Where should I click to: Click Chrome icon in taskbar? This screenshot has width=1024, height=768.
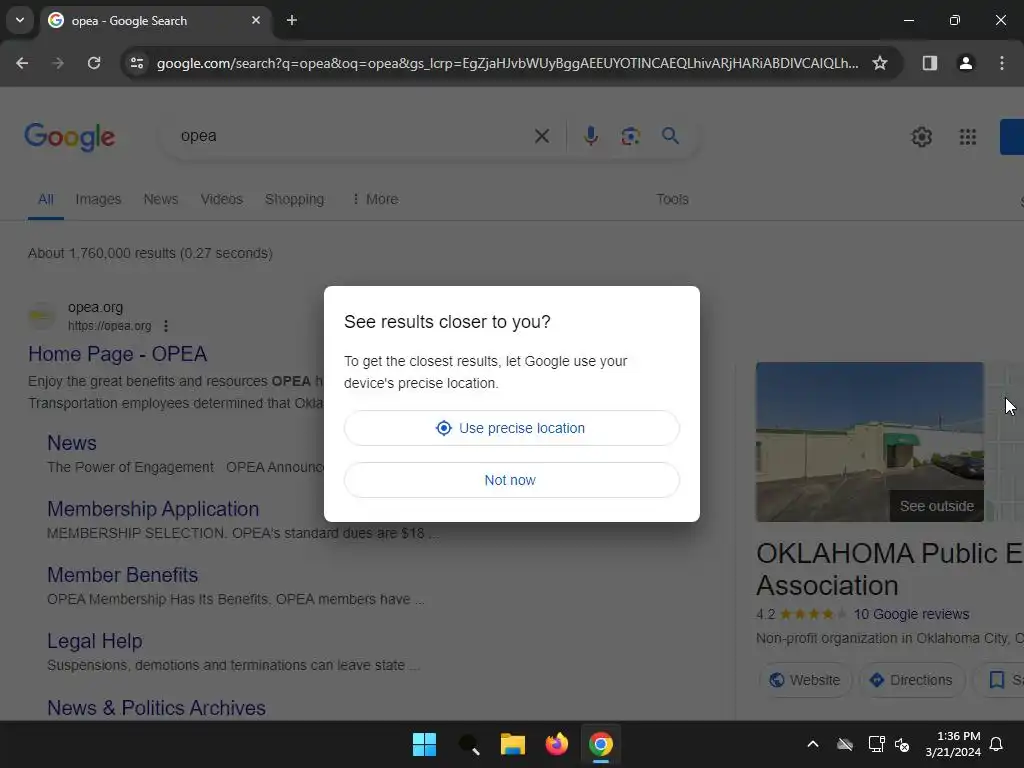point(601,744)
